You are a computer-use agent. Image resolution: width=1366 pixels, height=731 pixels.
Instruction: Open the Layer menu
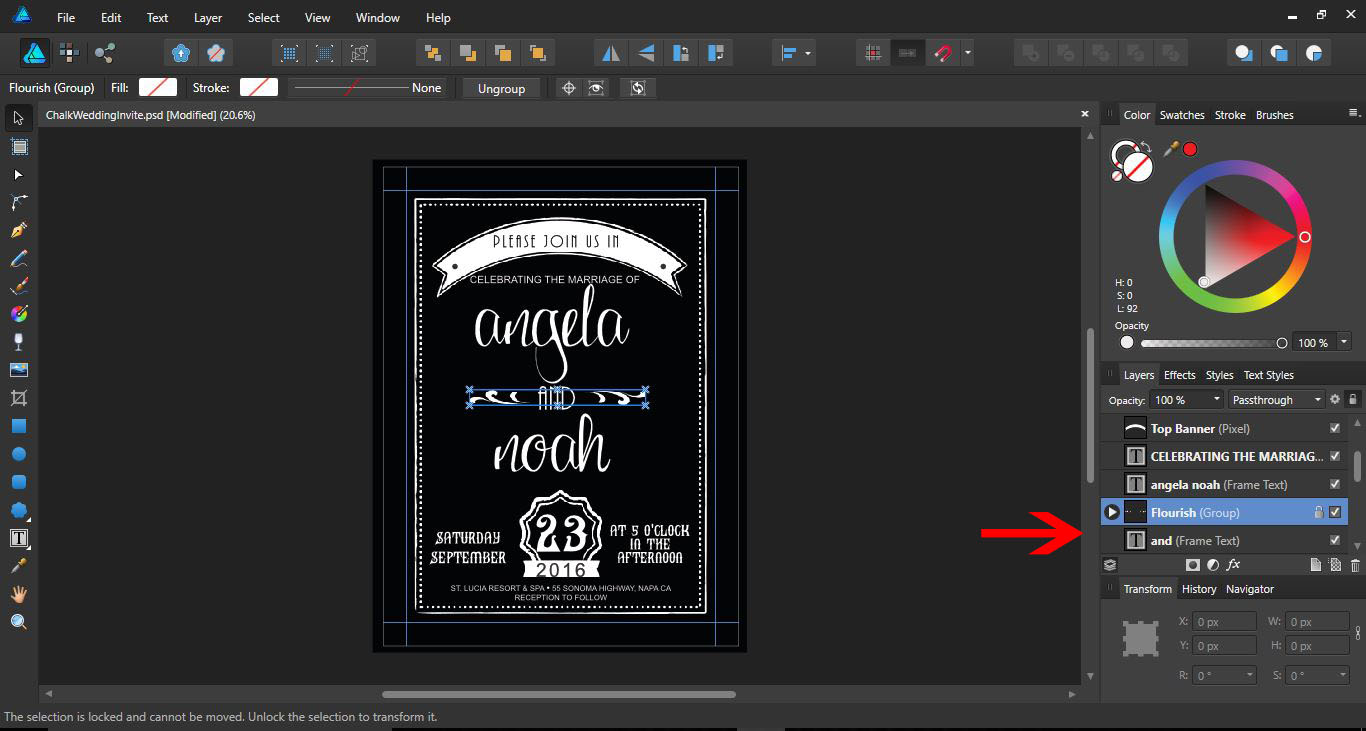coord(208,18)
